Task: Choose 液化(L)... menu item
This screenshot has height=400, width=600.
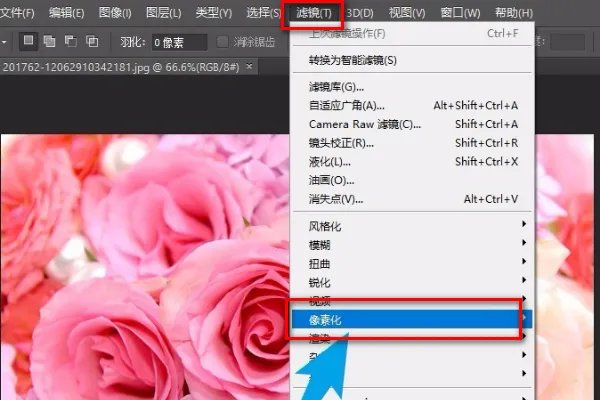Action: (412, 162)
